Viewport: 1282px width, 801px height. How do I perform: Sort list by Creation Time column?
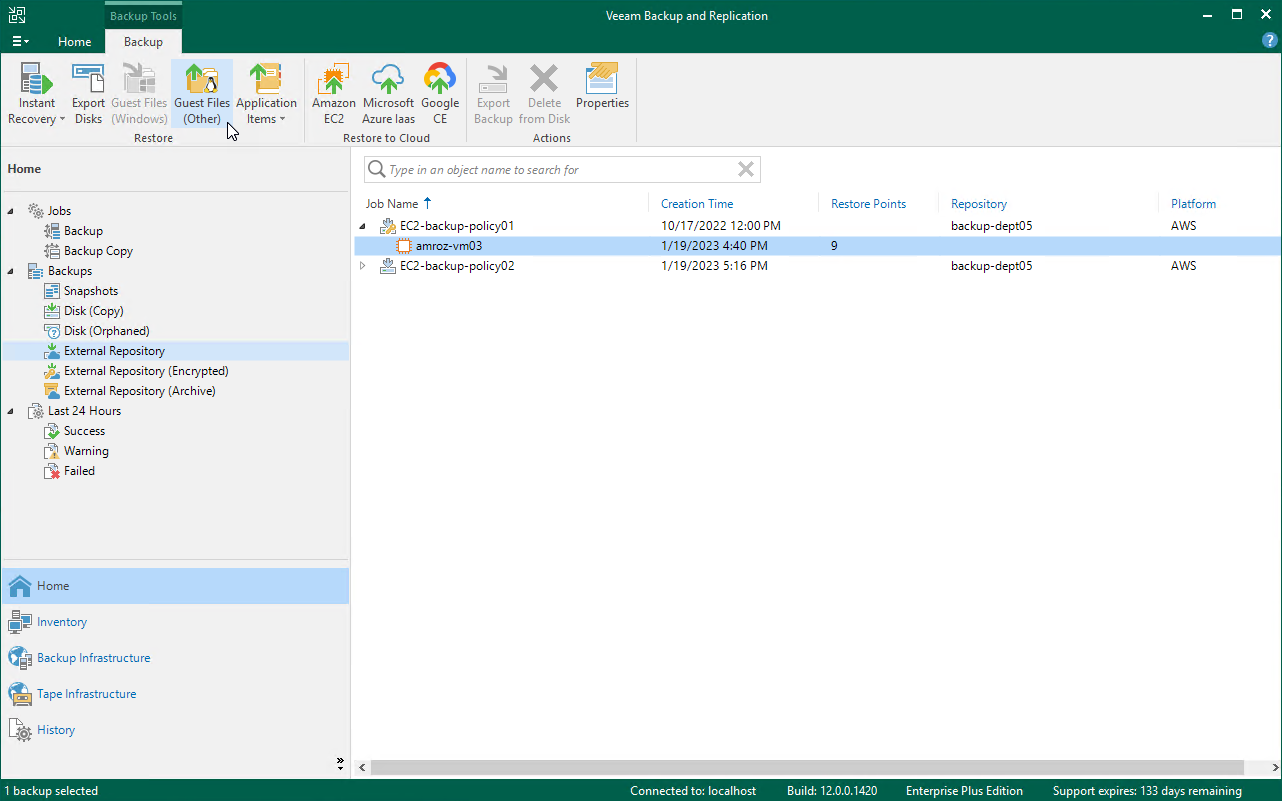tap(697, 204)
